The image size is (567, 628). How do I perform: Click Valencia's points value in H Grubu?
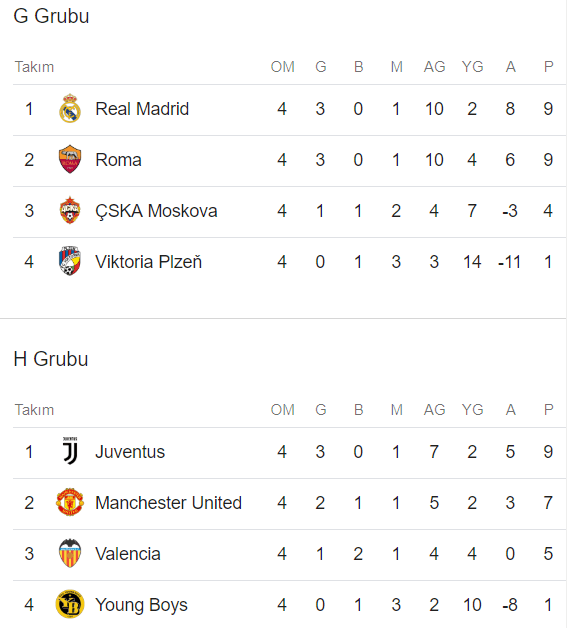coord(548,554)
